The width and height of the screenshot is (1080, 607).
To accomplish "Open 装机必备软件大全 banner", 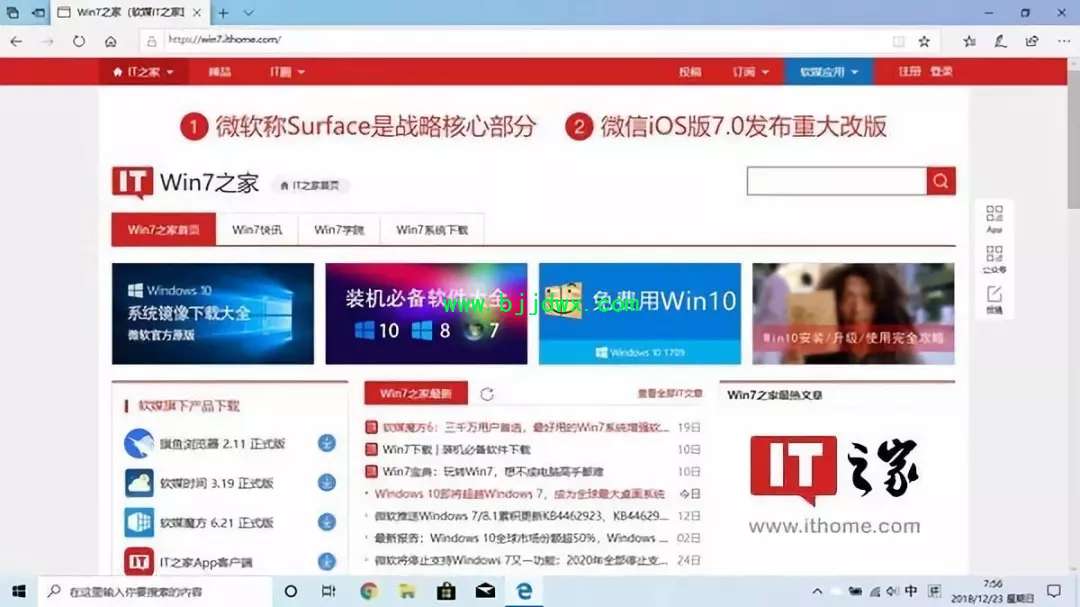I will click(x=426, y=313).
